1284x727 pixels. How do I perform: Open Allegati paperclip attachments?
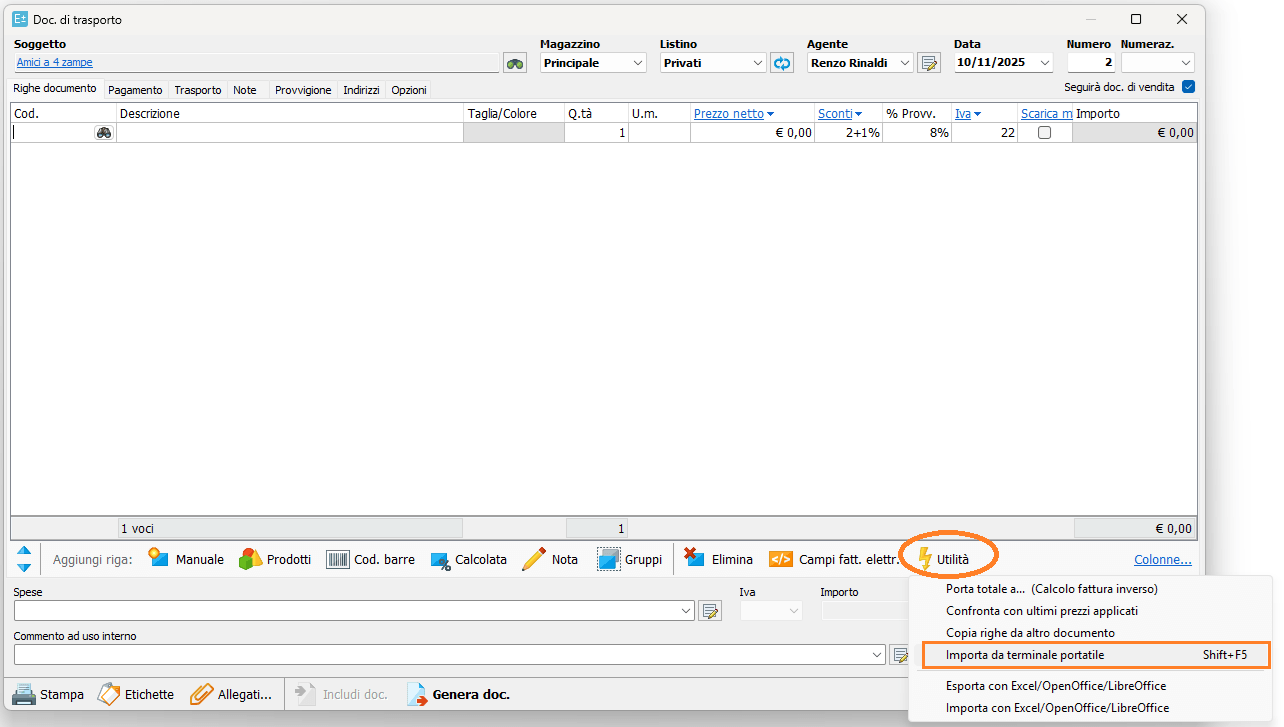(201, 694)
